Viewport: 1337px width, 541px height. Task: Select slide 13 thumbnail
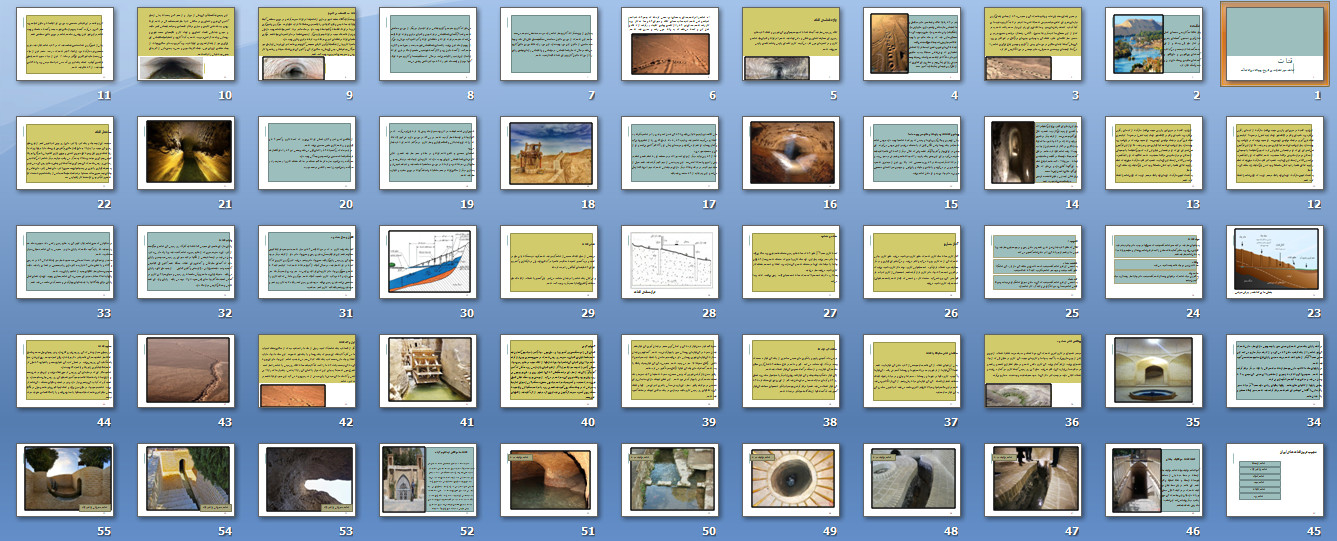(1154, 153)
